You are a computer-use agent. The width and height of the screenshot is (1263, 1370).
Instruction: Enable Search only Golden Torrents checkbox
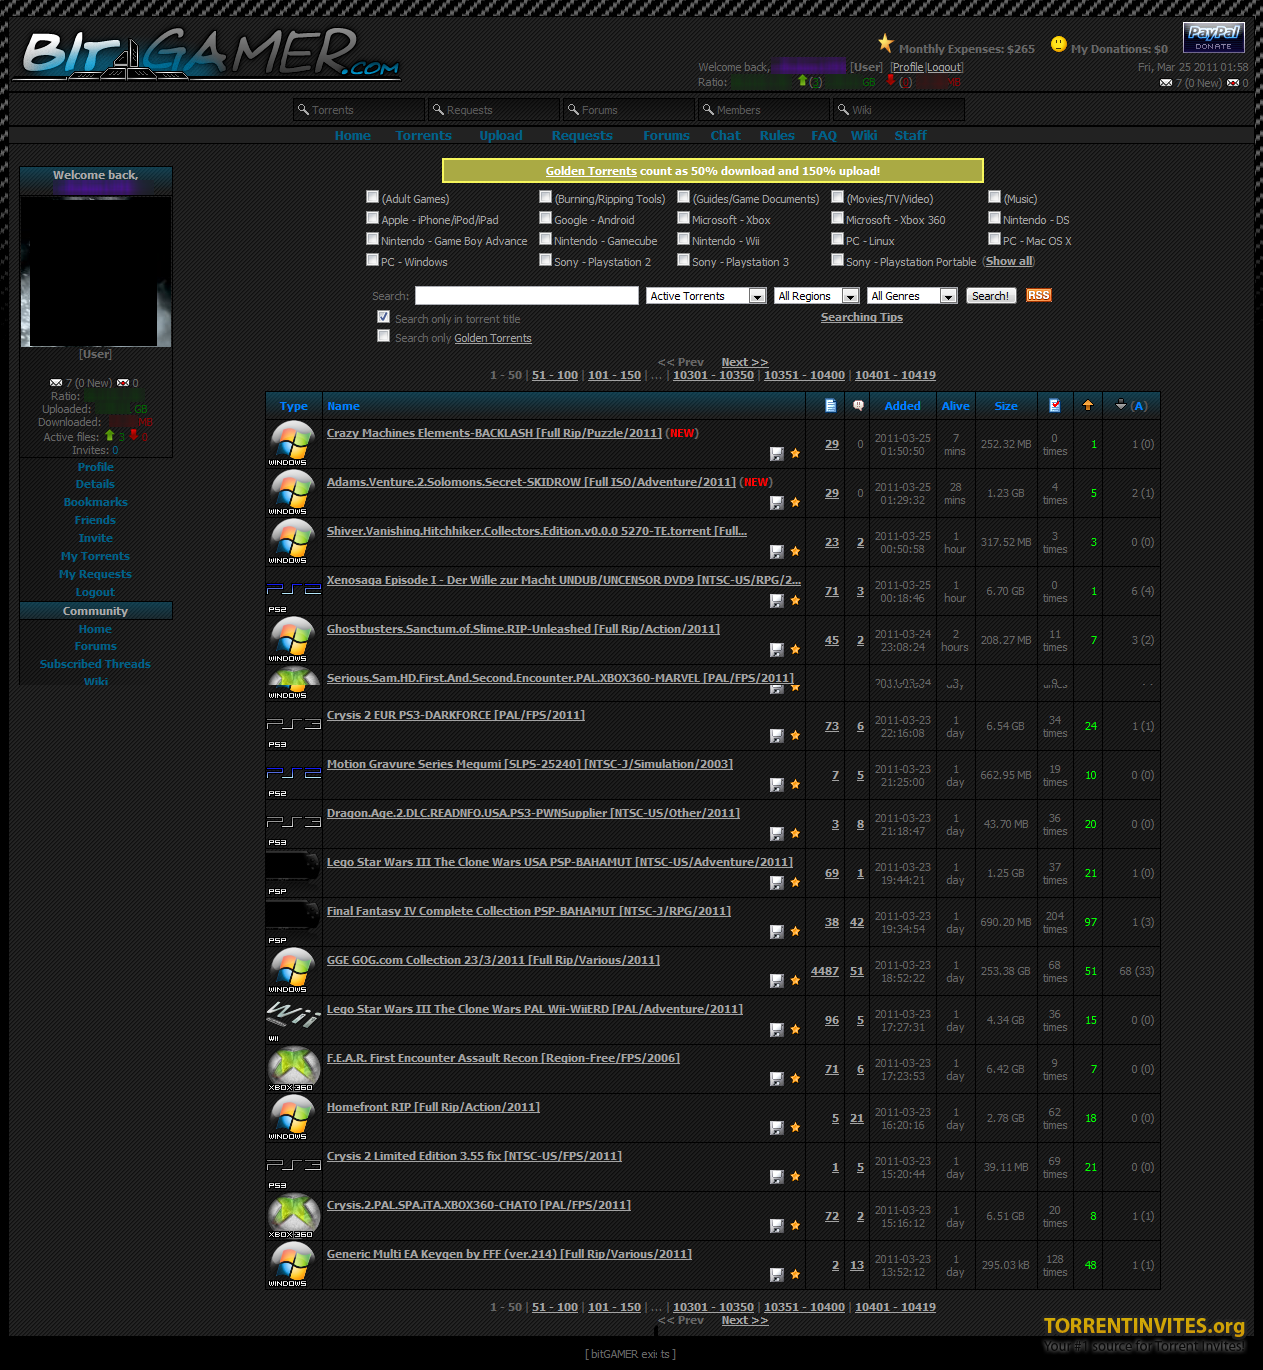383,336
